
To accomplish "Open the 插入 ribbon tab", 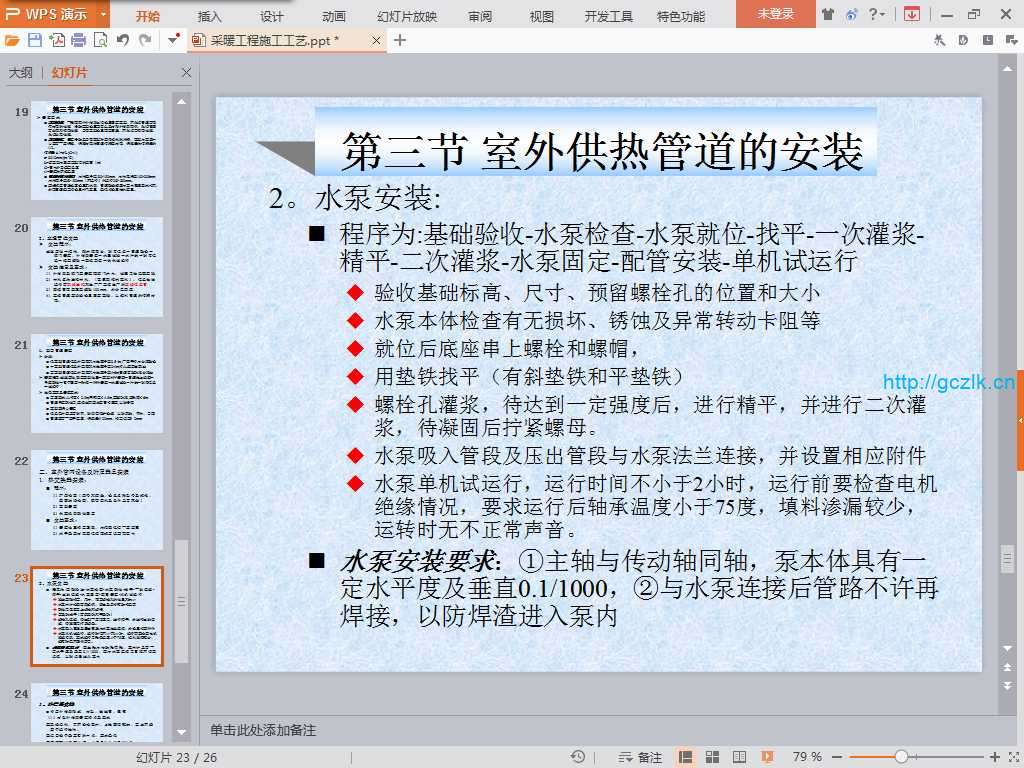I will click(210, 16).
